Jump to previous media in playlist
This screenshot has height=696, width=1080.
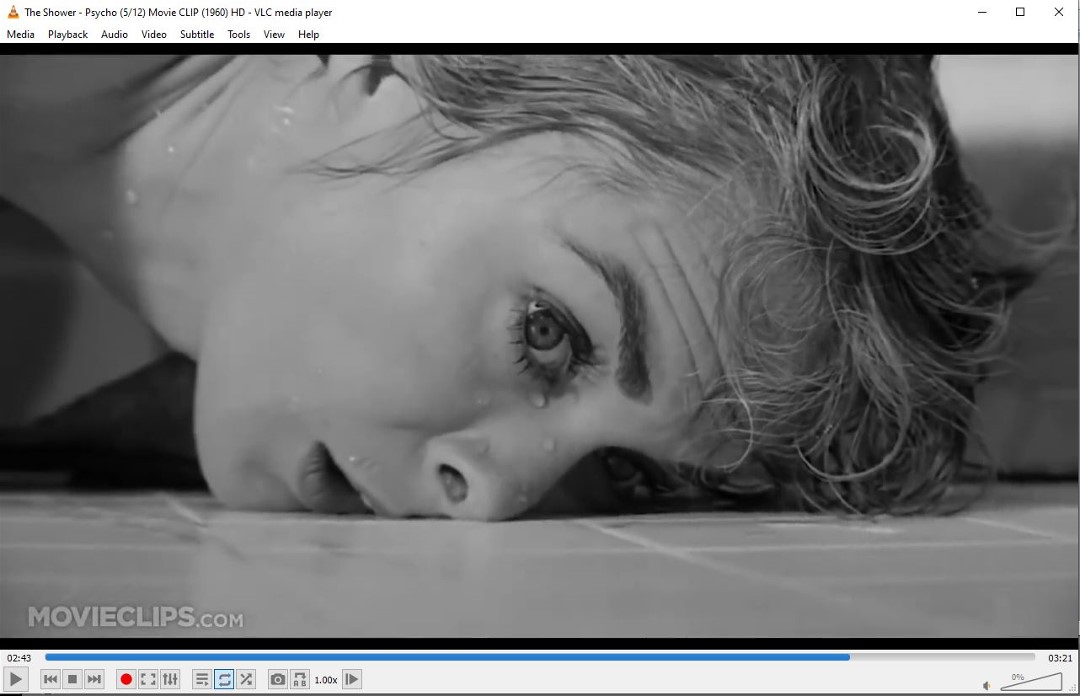(50, 679)
